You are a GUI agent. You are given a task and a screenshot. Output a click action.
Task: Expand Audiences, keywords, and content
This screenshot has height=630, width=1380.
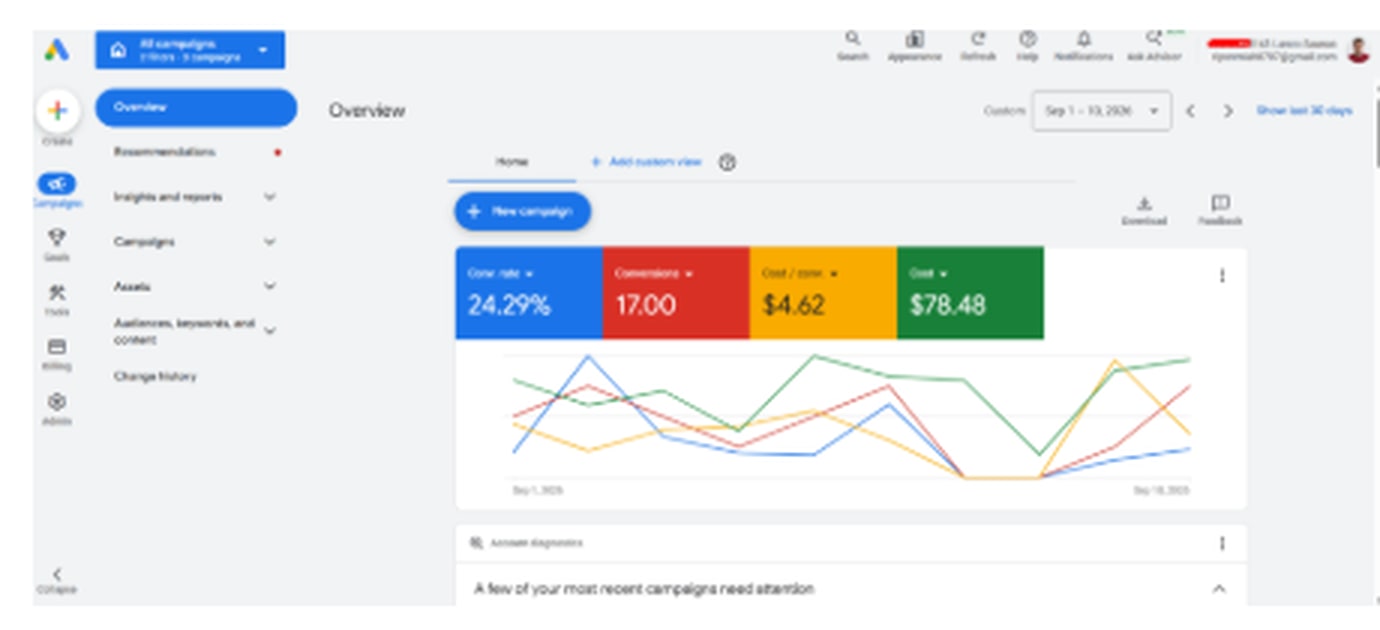269,331
